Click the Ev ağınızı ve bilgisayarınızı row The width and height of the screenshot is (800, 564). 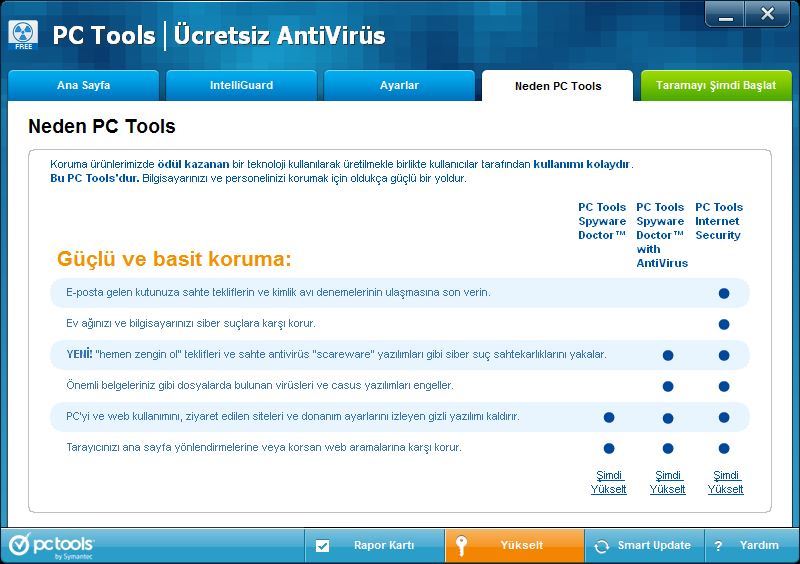point(399,324)
